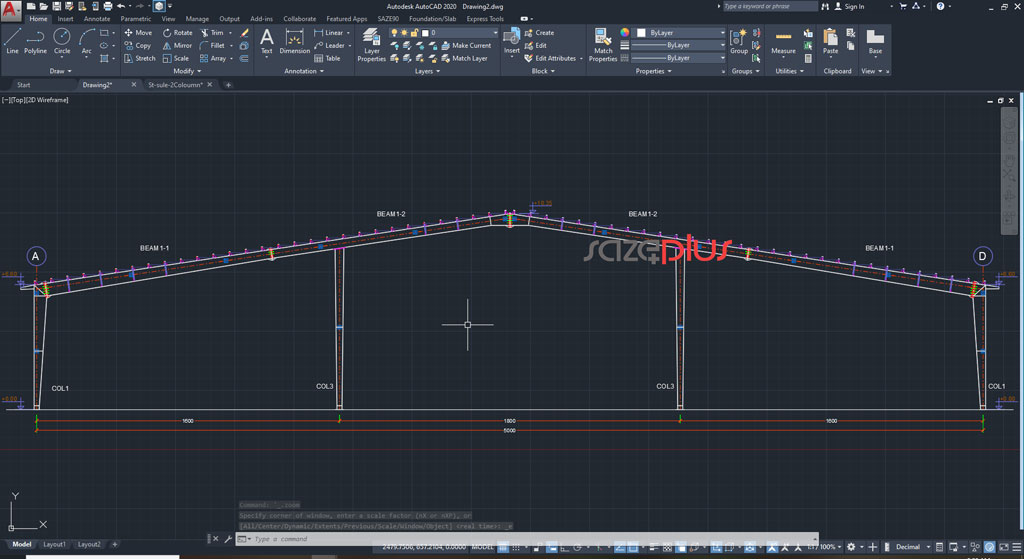Click Match Properties tool

[603, 45]
